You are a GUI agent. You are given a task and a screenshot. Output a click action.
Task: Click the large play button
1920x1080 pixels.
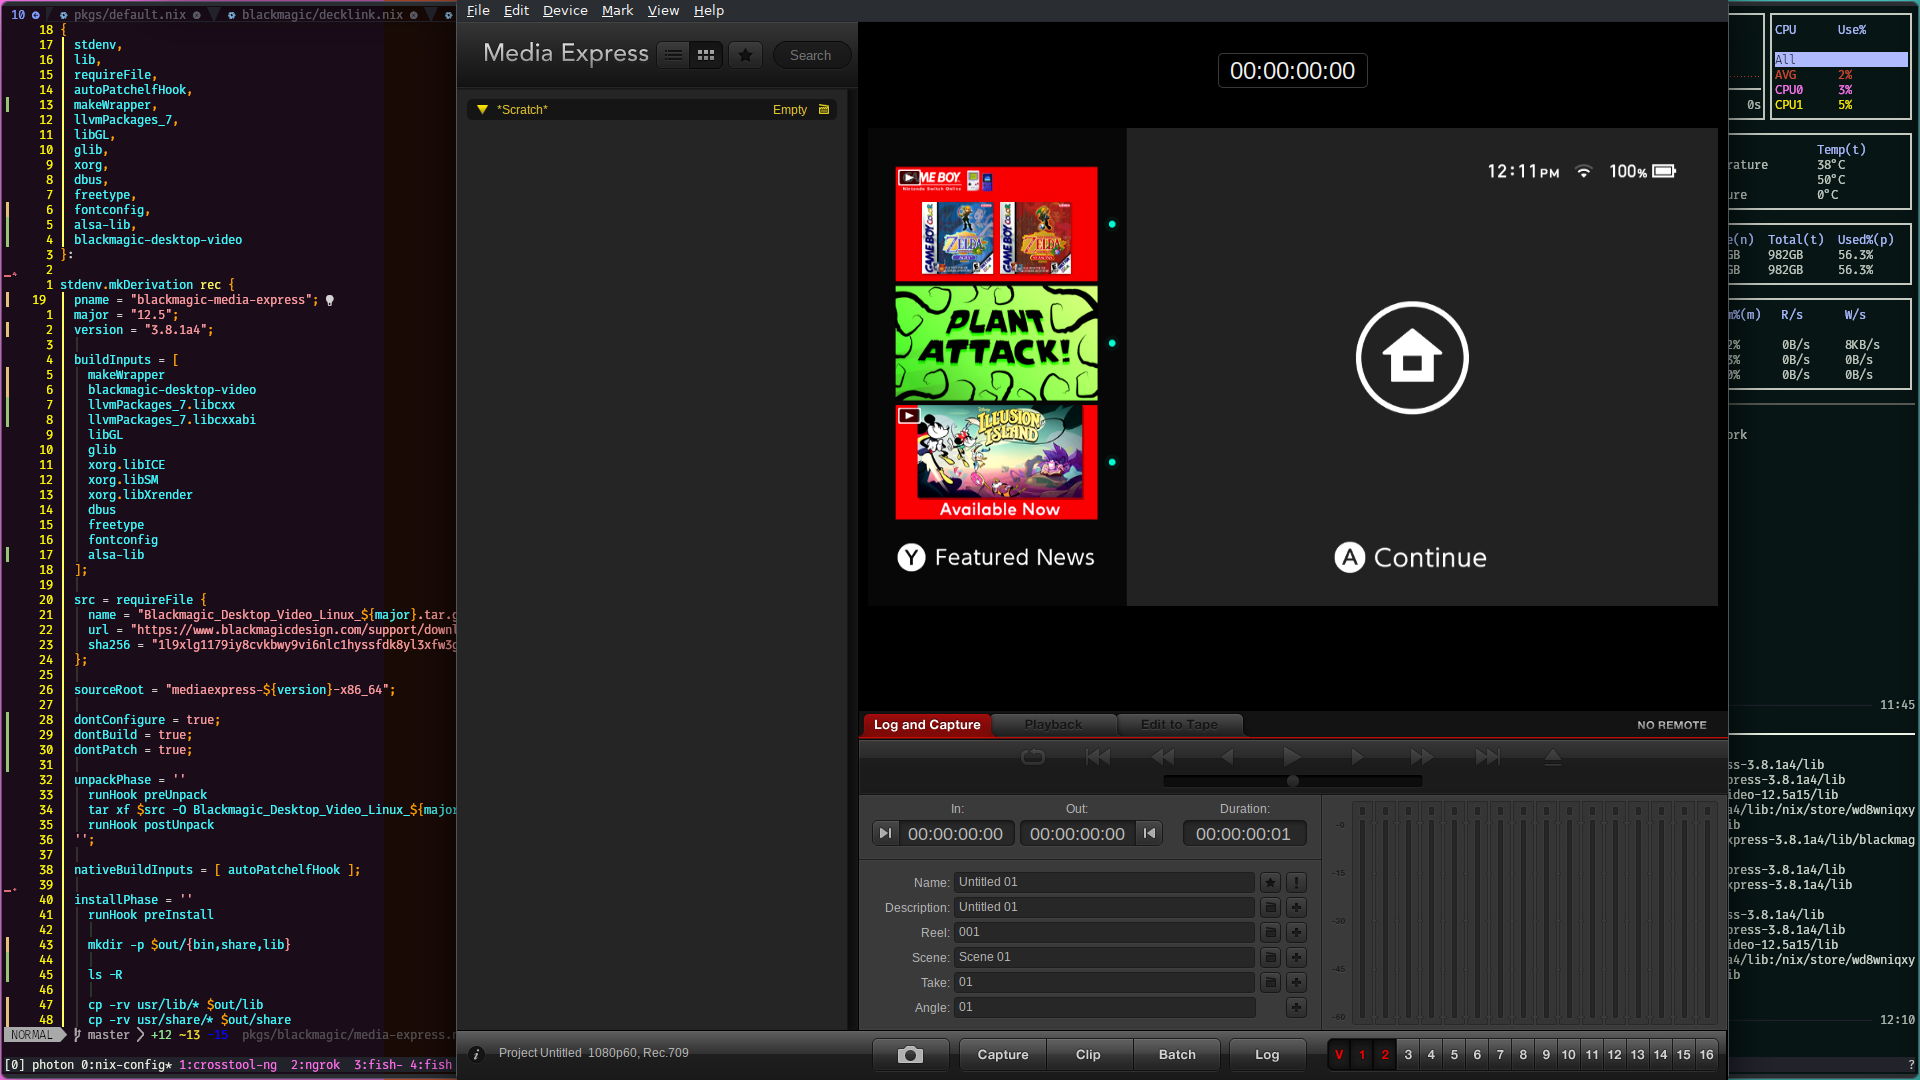(1292, 757)
